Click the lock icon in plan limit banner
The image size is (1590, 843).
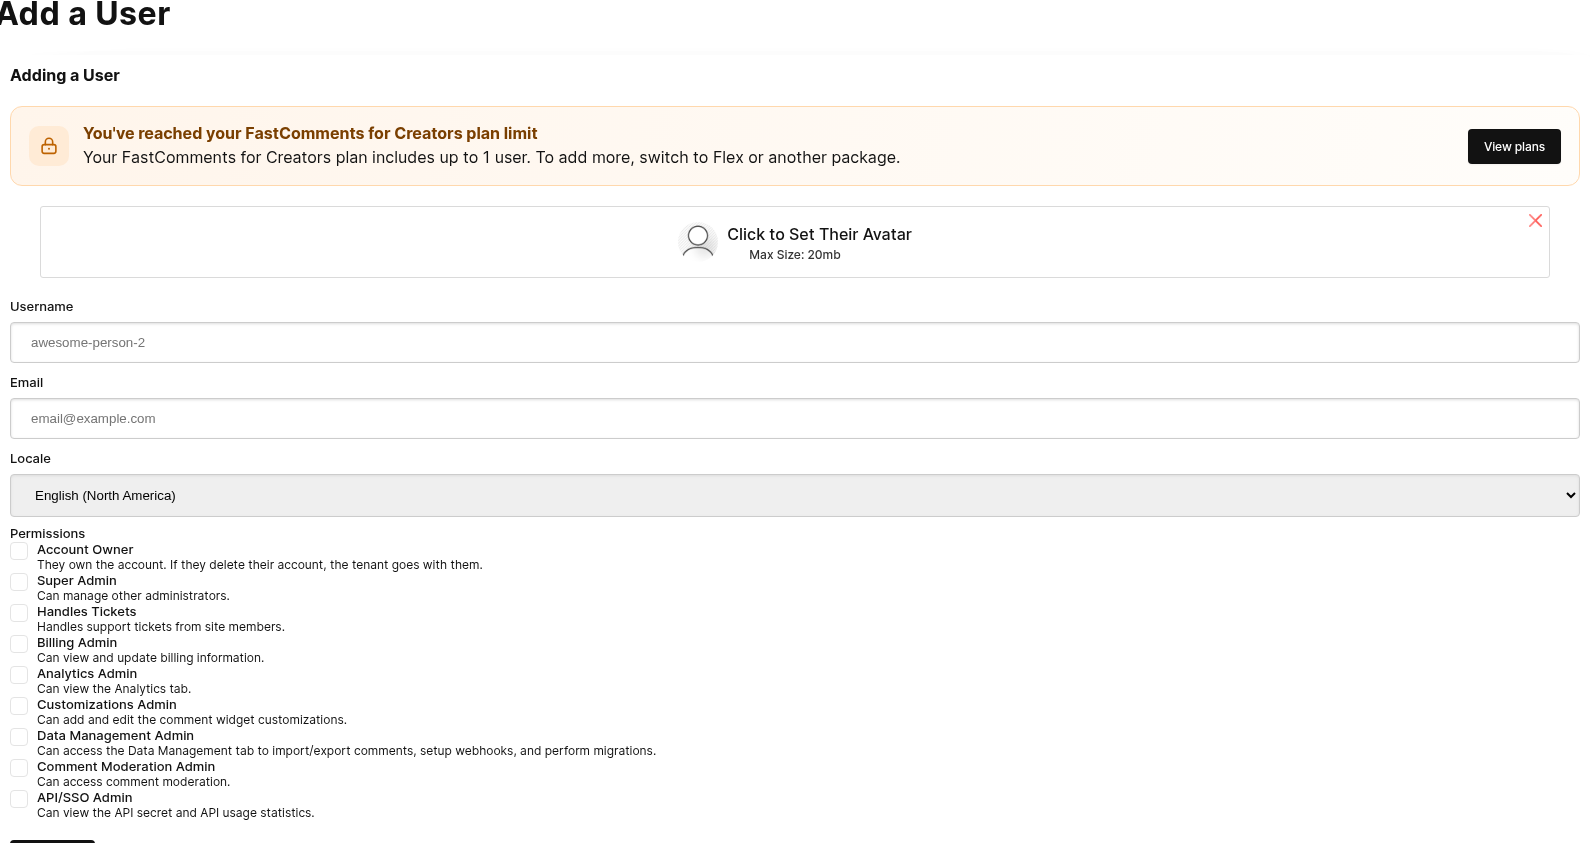(x=49, y=146)
